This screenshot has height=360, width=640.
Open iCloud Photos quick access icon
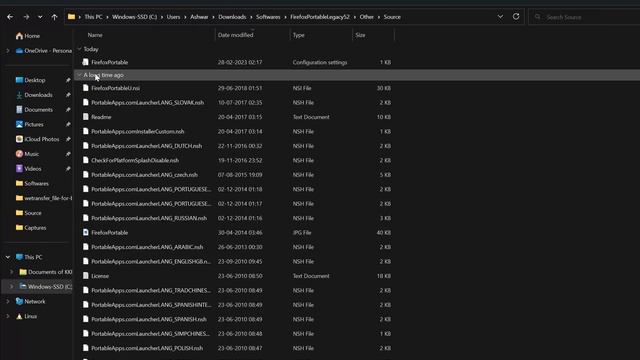click(19, 139)
